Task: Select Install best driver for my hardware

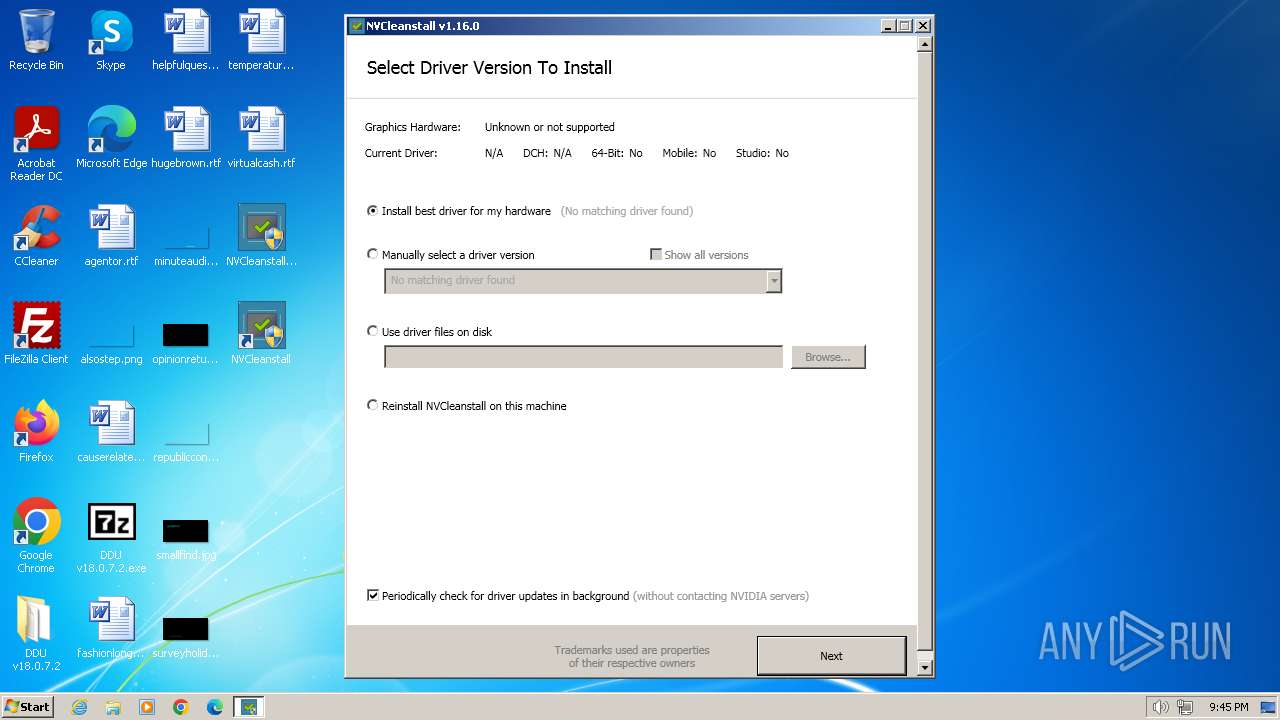Action: 459,211
